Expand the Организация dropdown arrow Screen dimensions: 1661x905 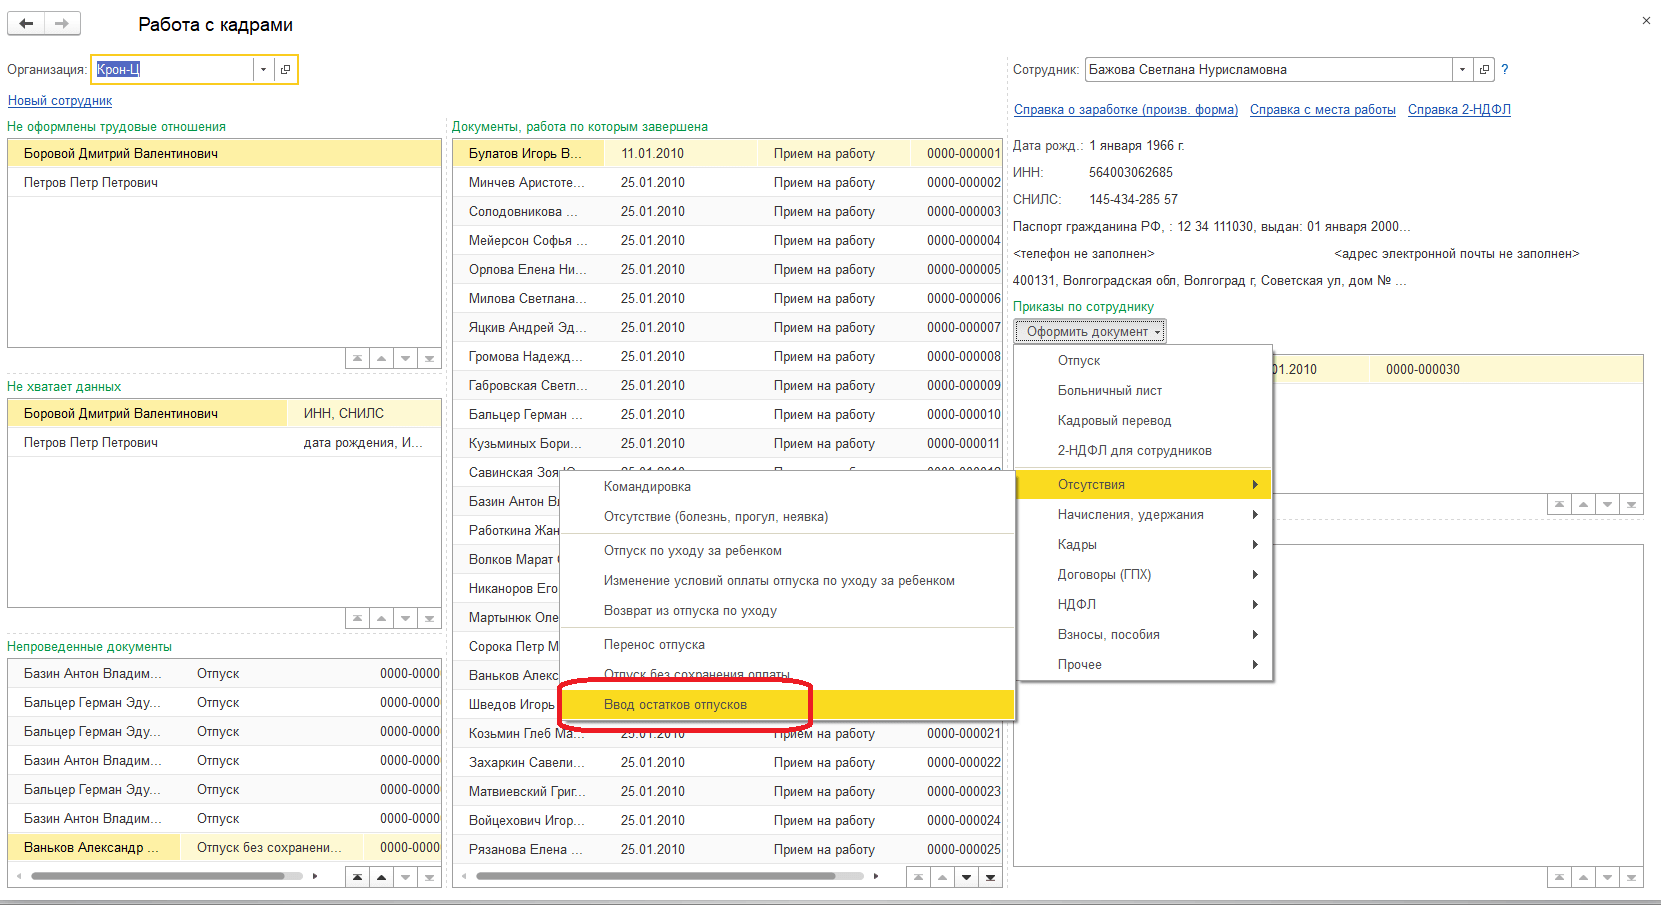(x=264, y=69)
